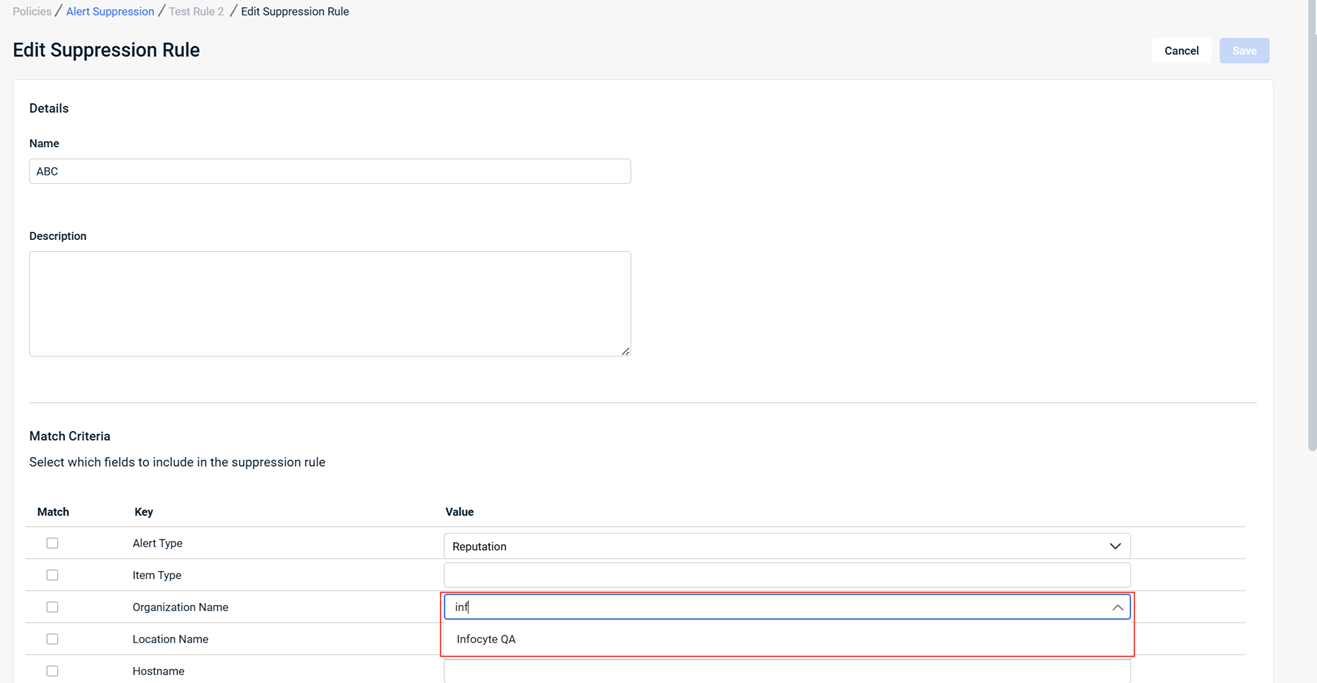The image size is (1317, 683).
Task: Expand the Alert Type dropdown chevron
Action: 1115,546
